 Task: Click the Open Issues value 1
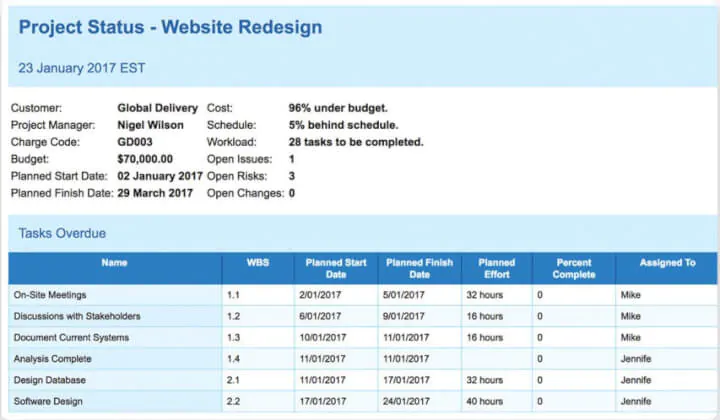pyautogui.click(x=292, y=159)
